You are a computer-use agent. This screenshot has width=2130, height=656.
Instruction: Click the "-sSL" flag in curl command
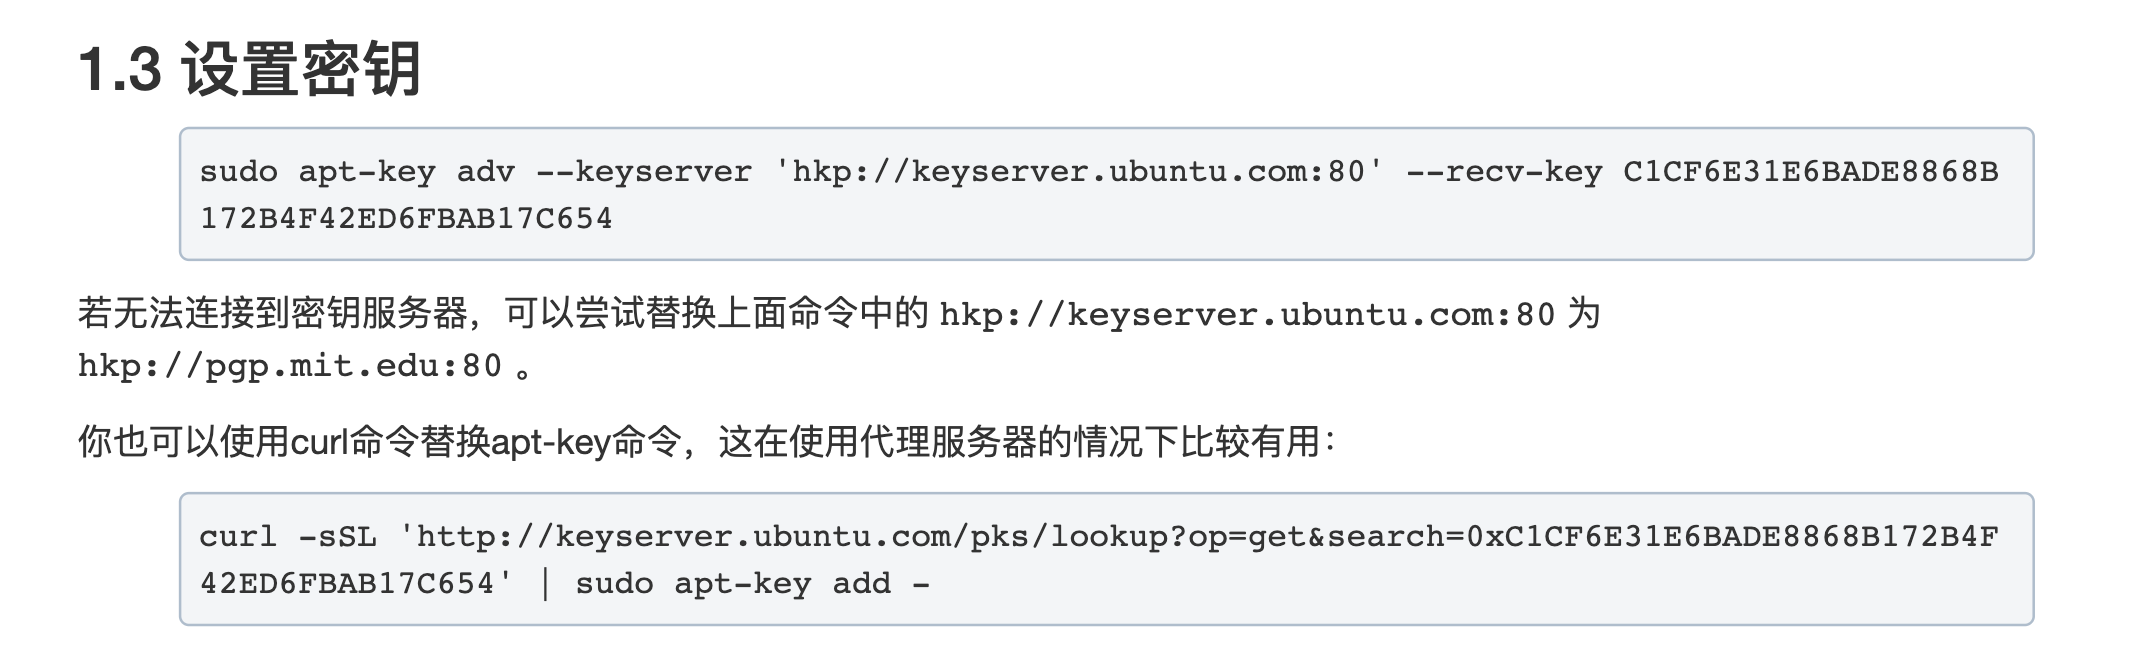337,537
